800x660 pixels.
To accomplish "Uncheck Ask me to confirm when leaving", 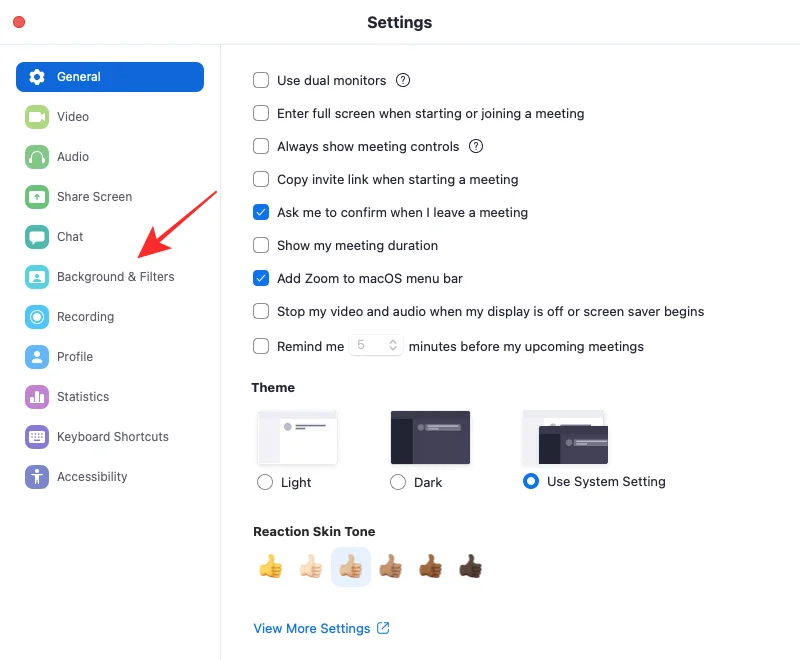I will click(261, 212).
